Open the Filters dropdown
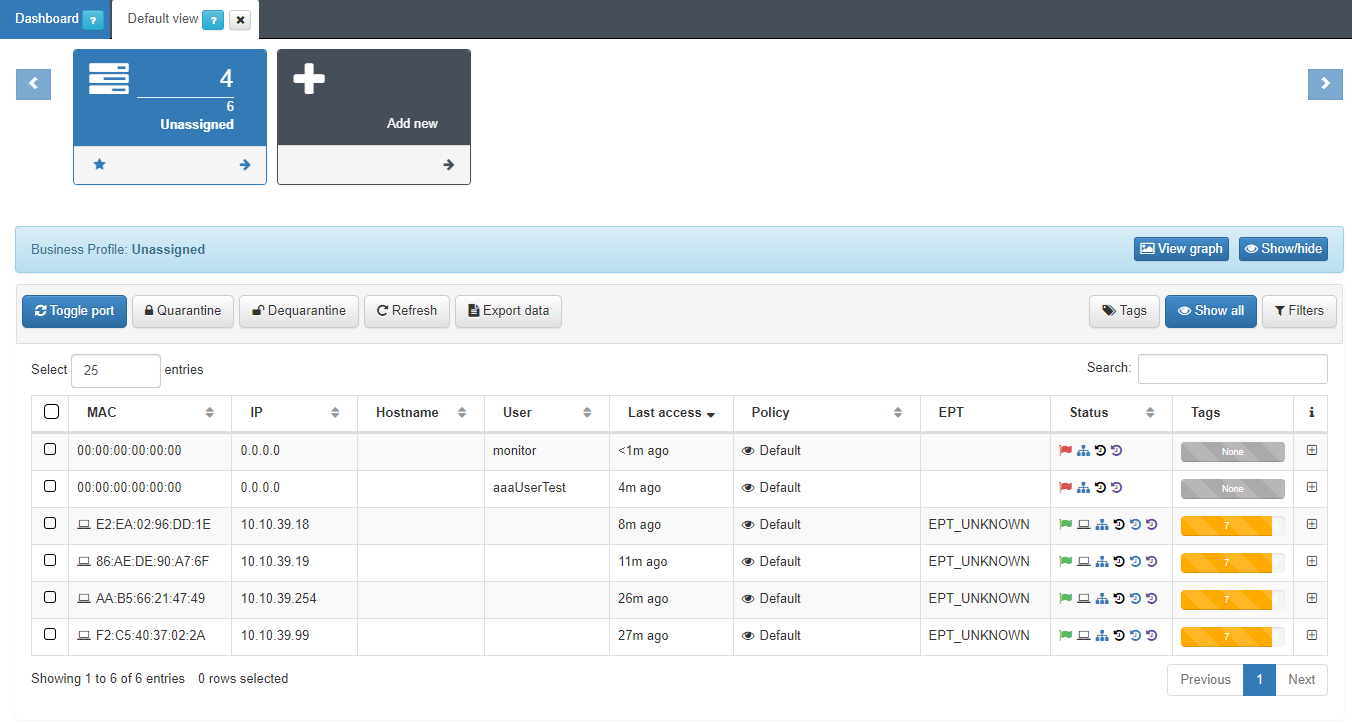 click(1299, 311)
